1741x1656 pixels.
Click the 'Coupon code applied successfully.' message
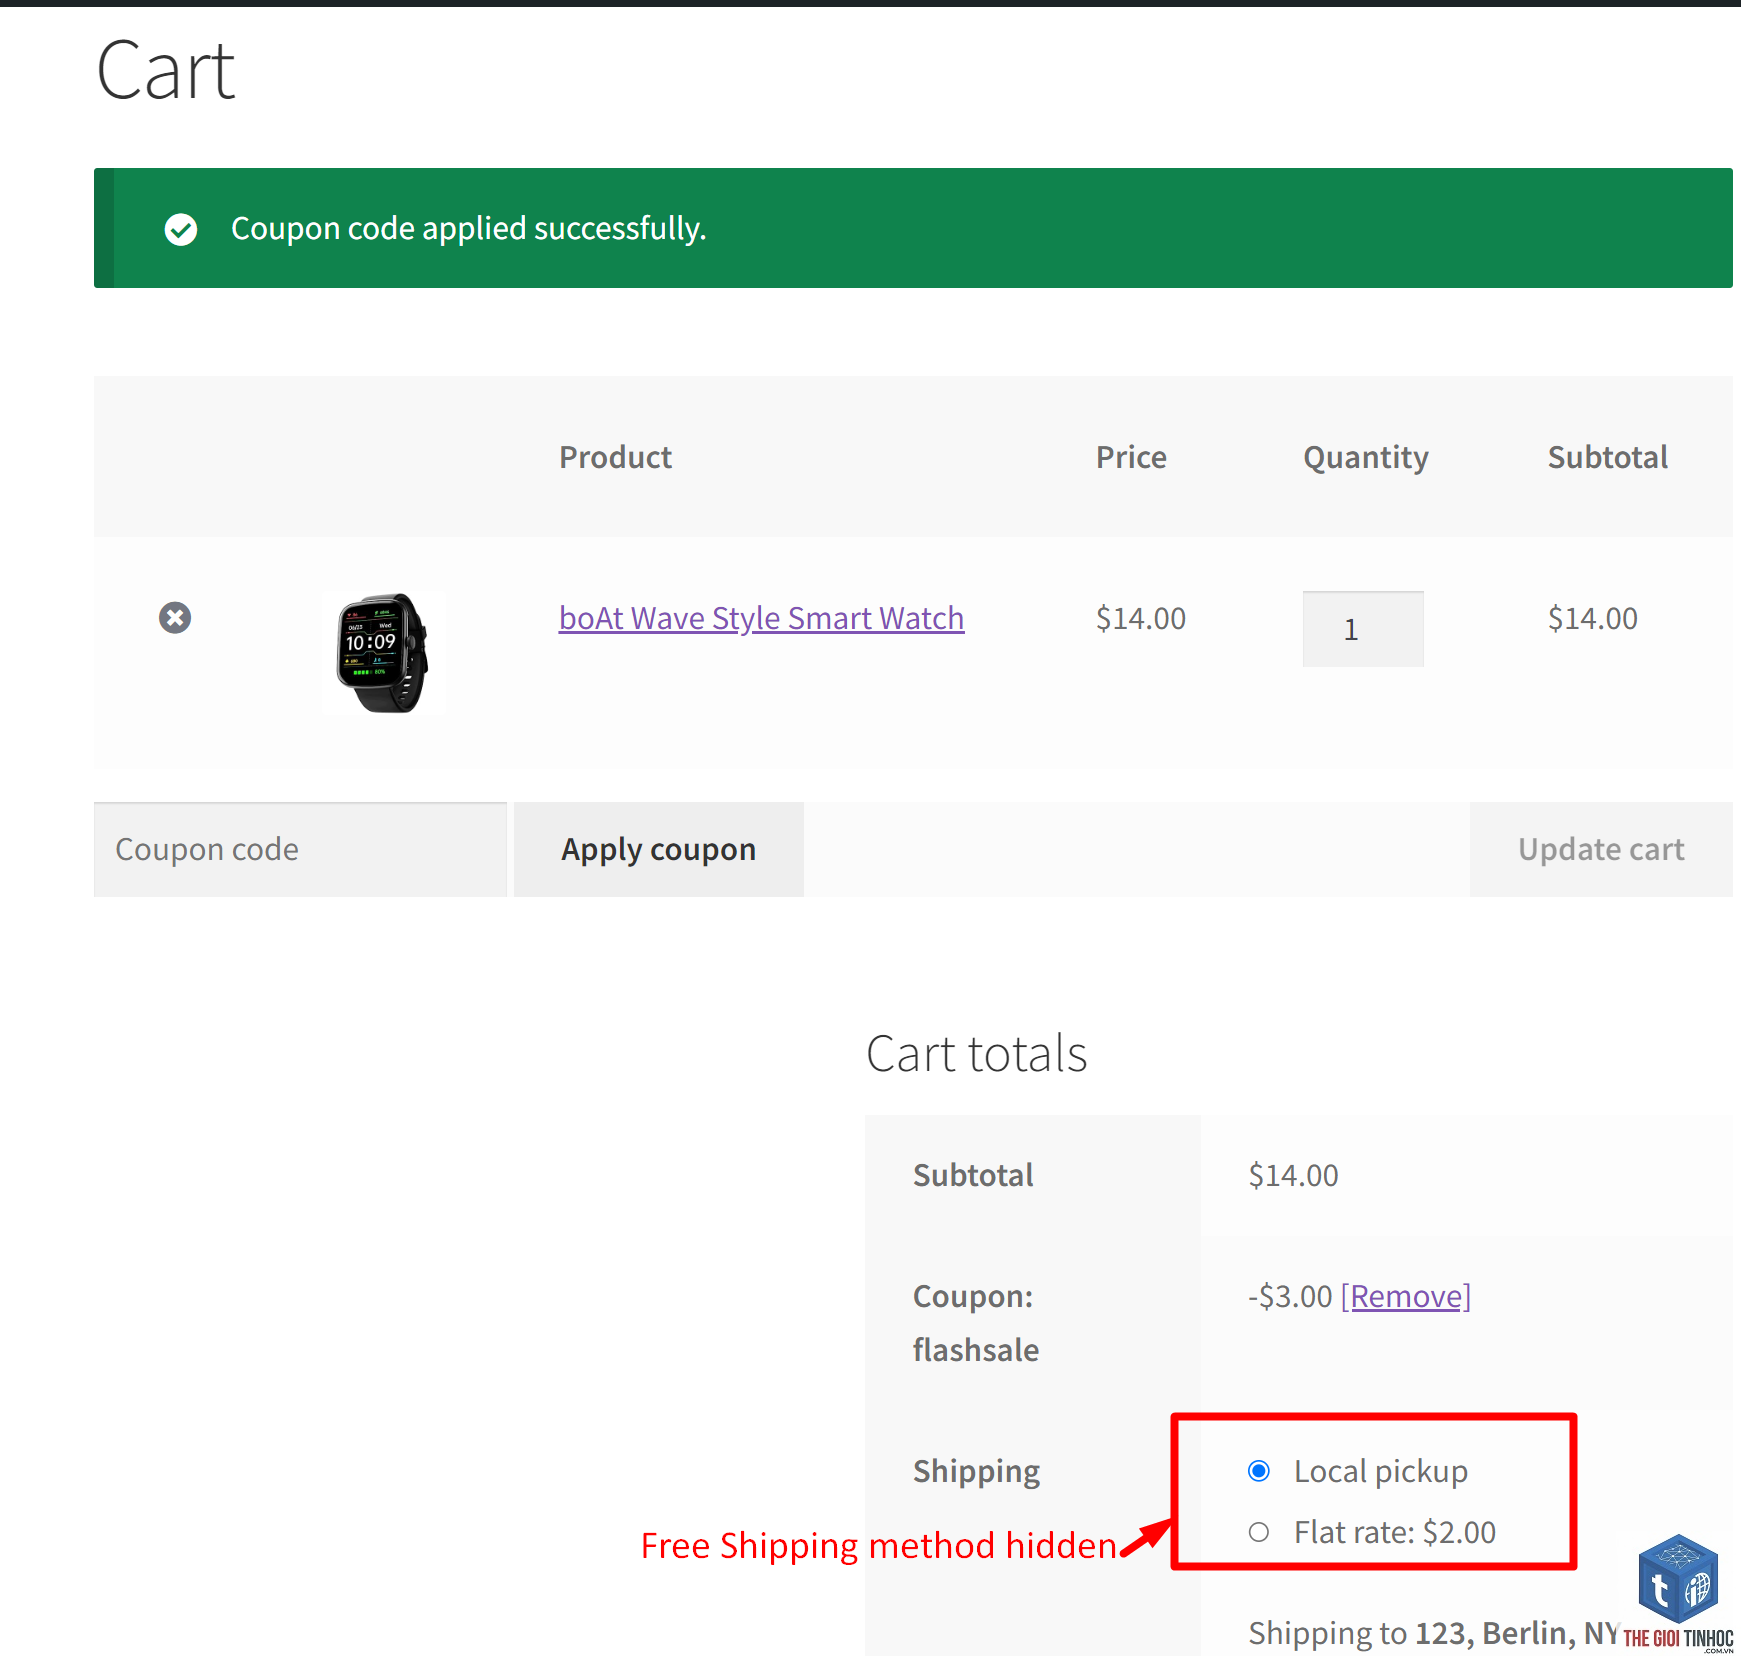(x=469, y=229)
